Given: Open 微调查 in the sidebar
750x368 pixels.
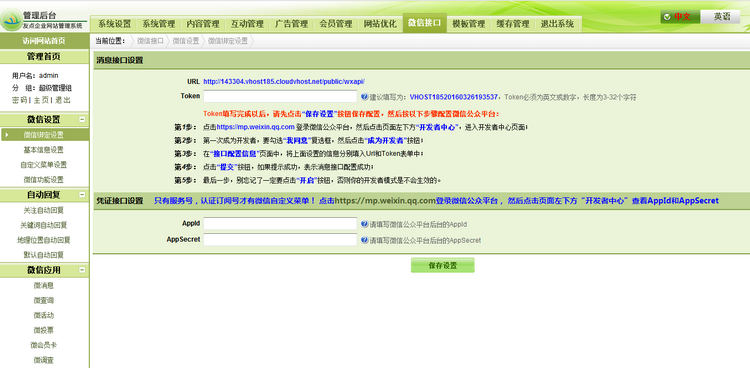Looking at the screenshot, I should point(44,360).
